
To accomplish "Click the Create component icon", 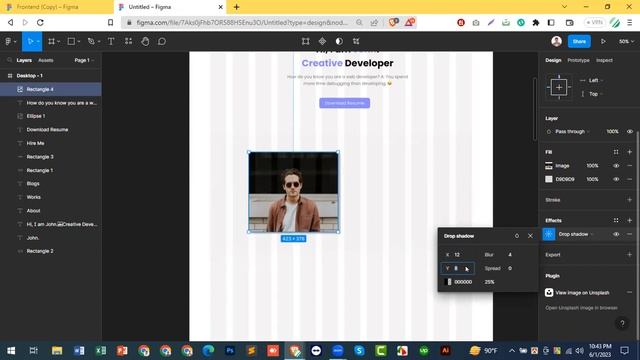I will (322, 41).
